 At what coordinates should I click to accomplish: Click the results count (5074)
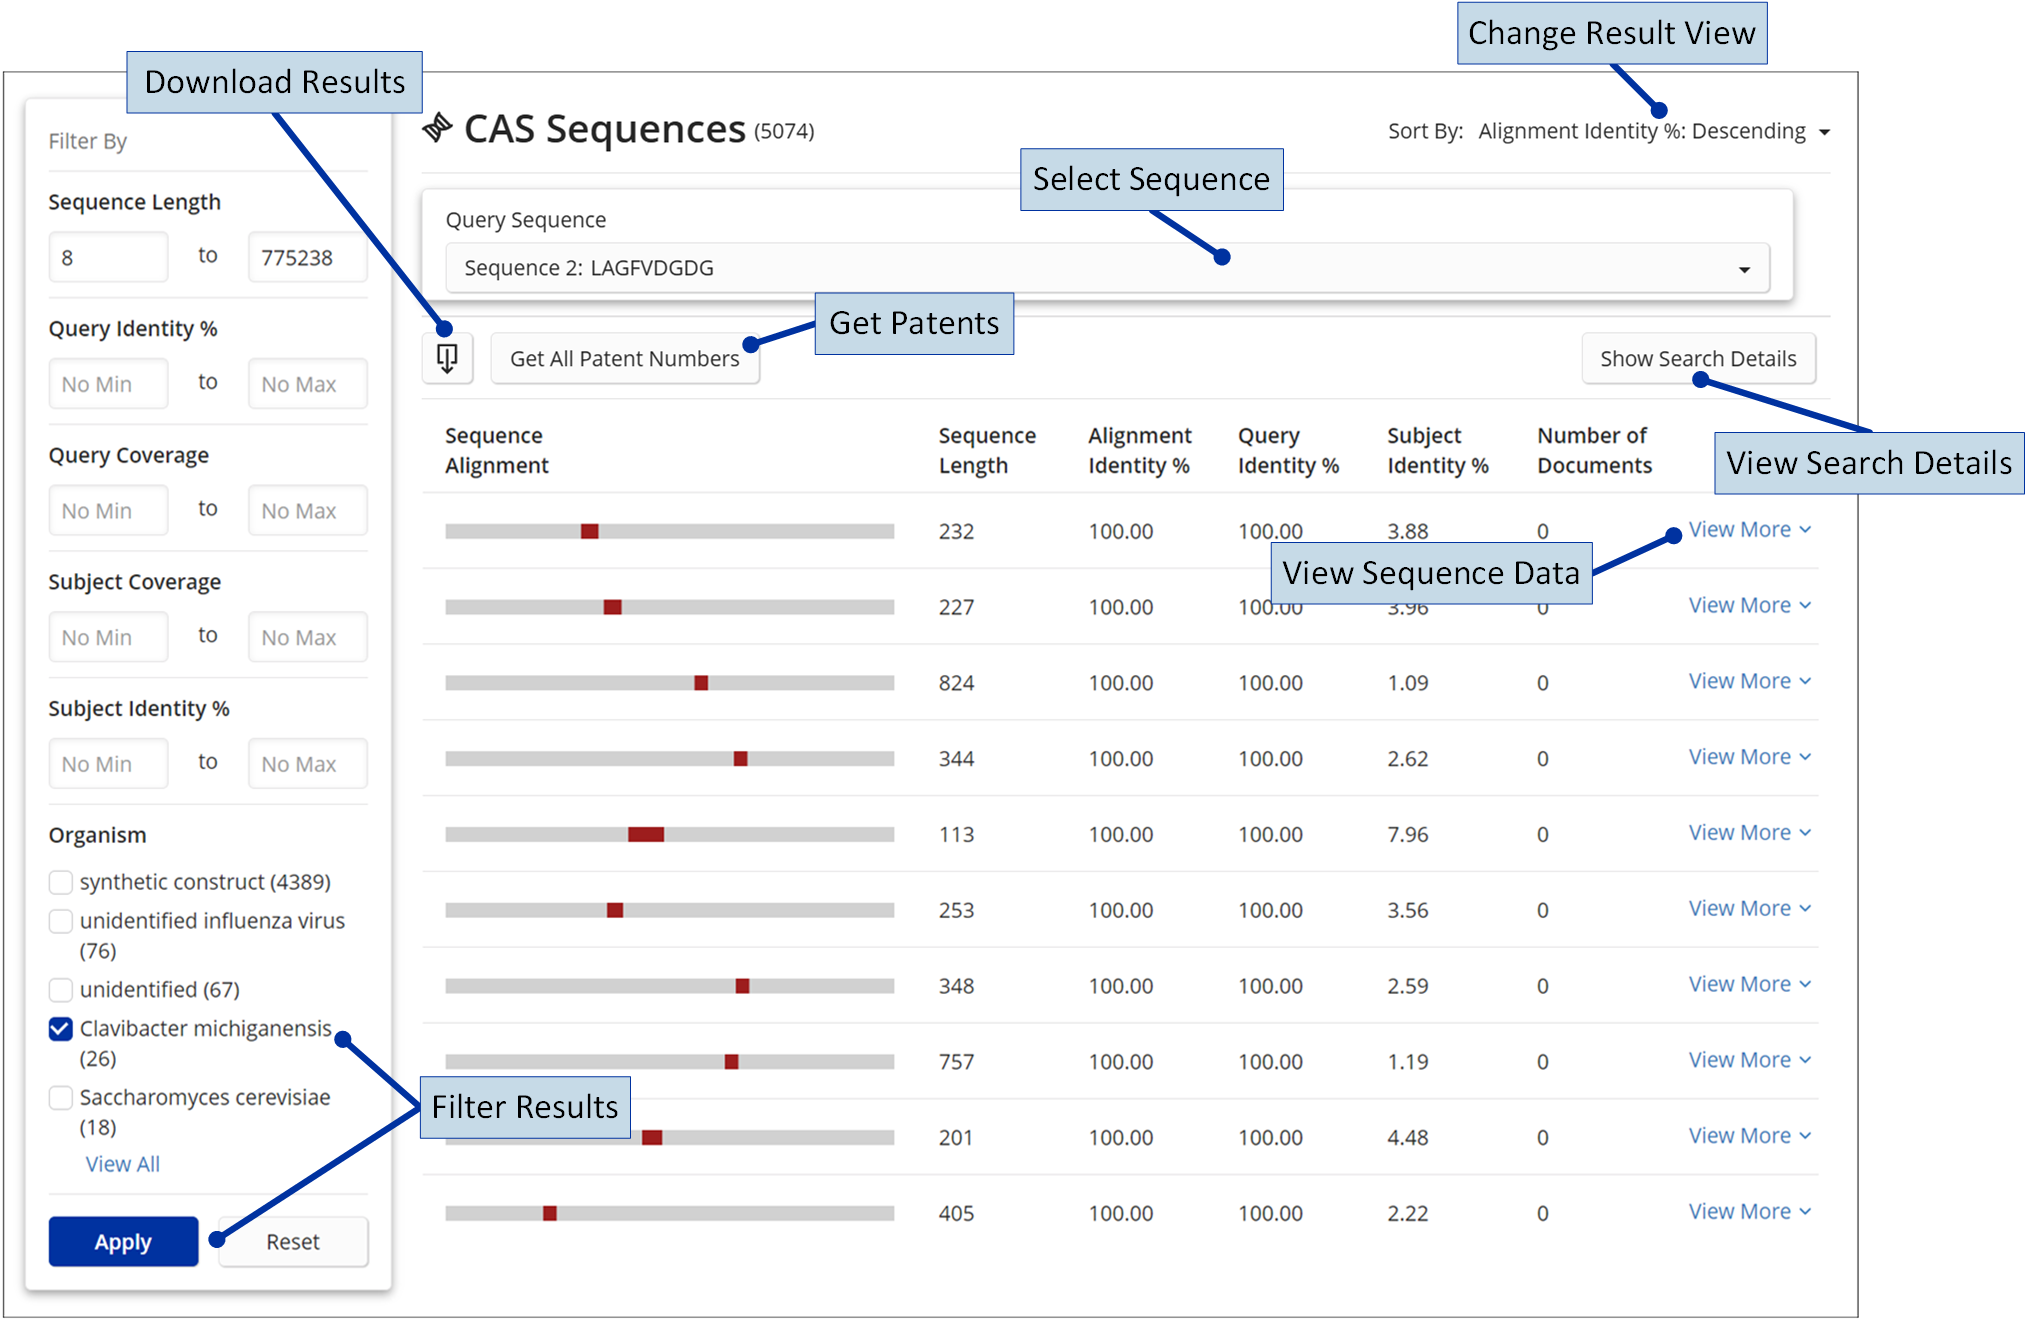point(784,131)
